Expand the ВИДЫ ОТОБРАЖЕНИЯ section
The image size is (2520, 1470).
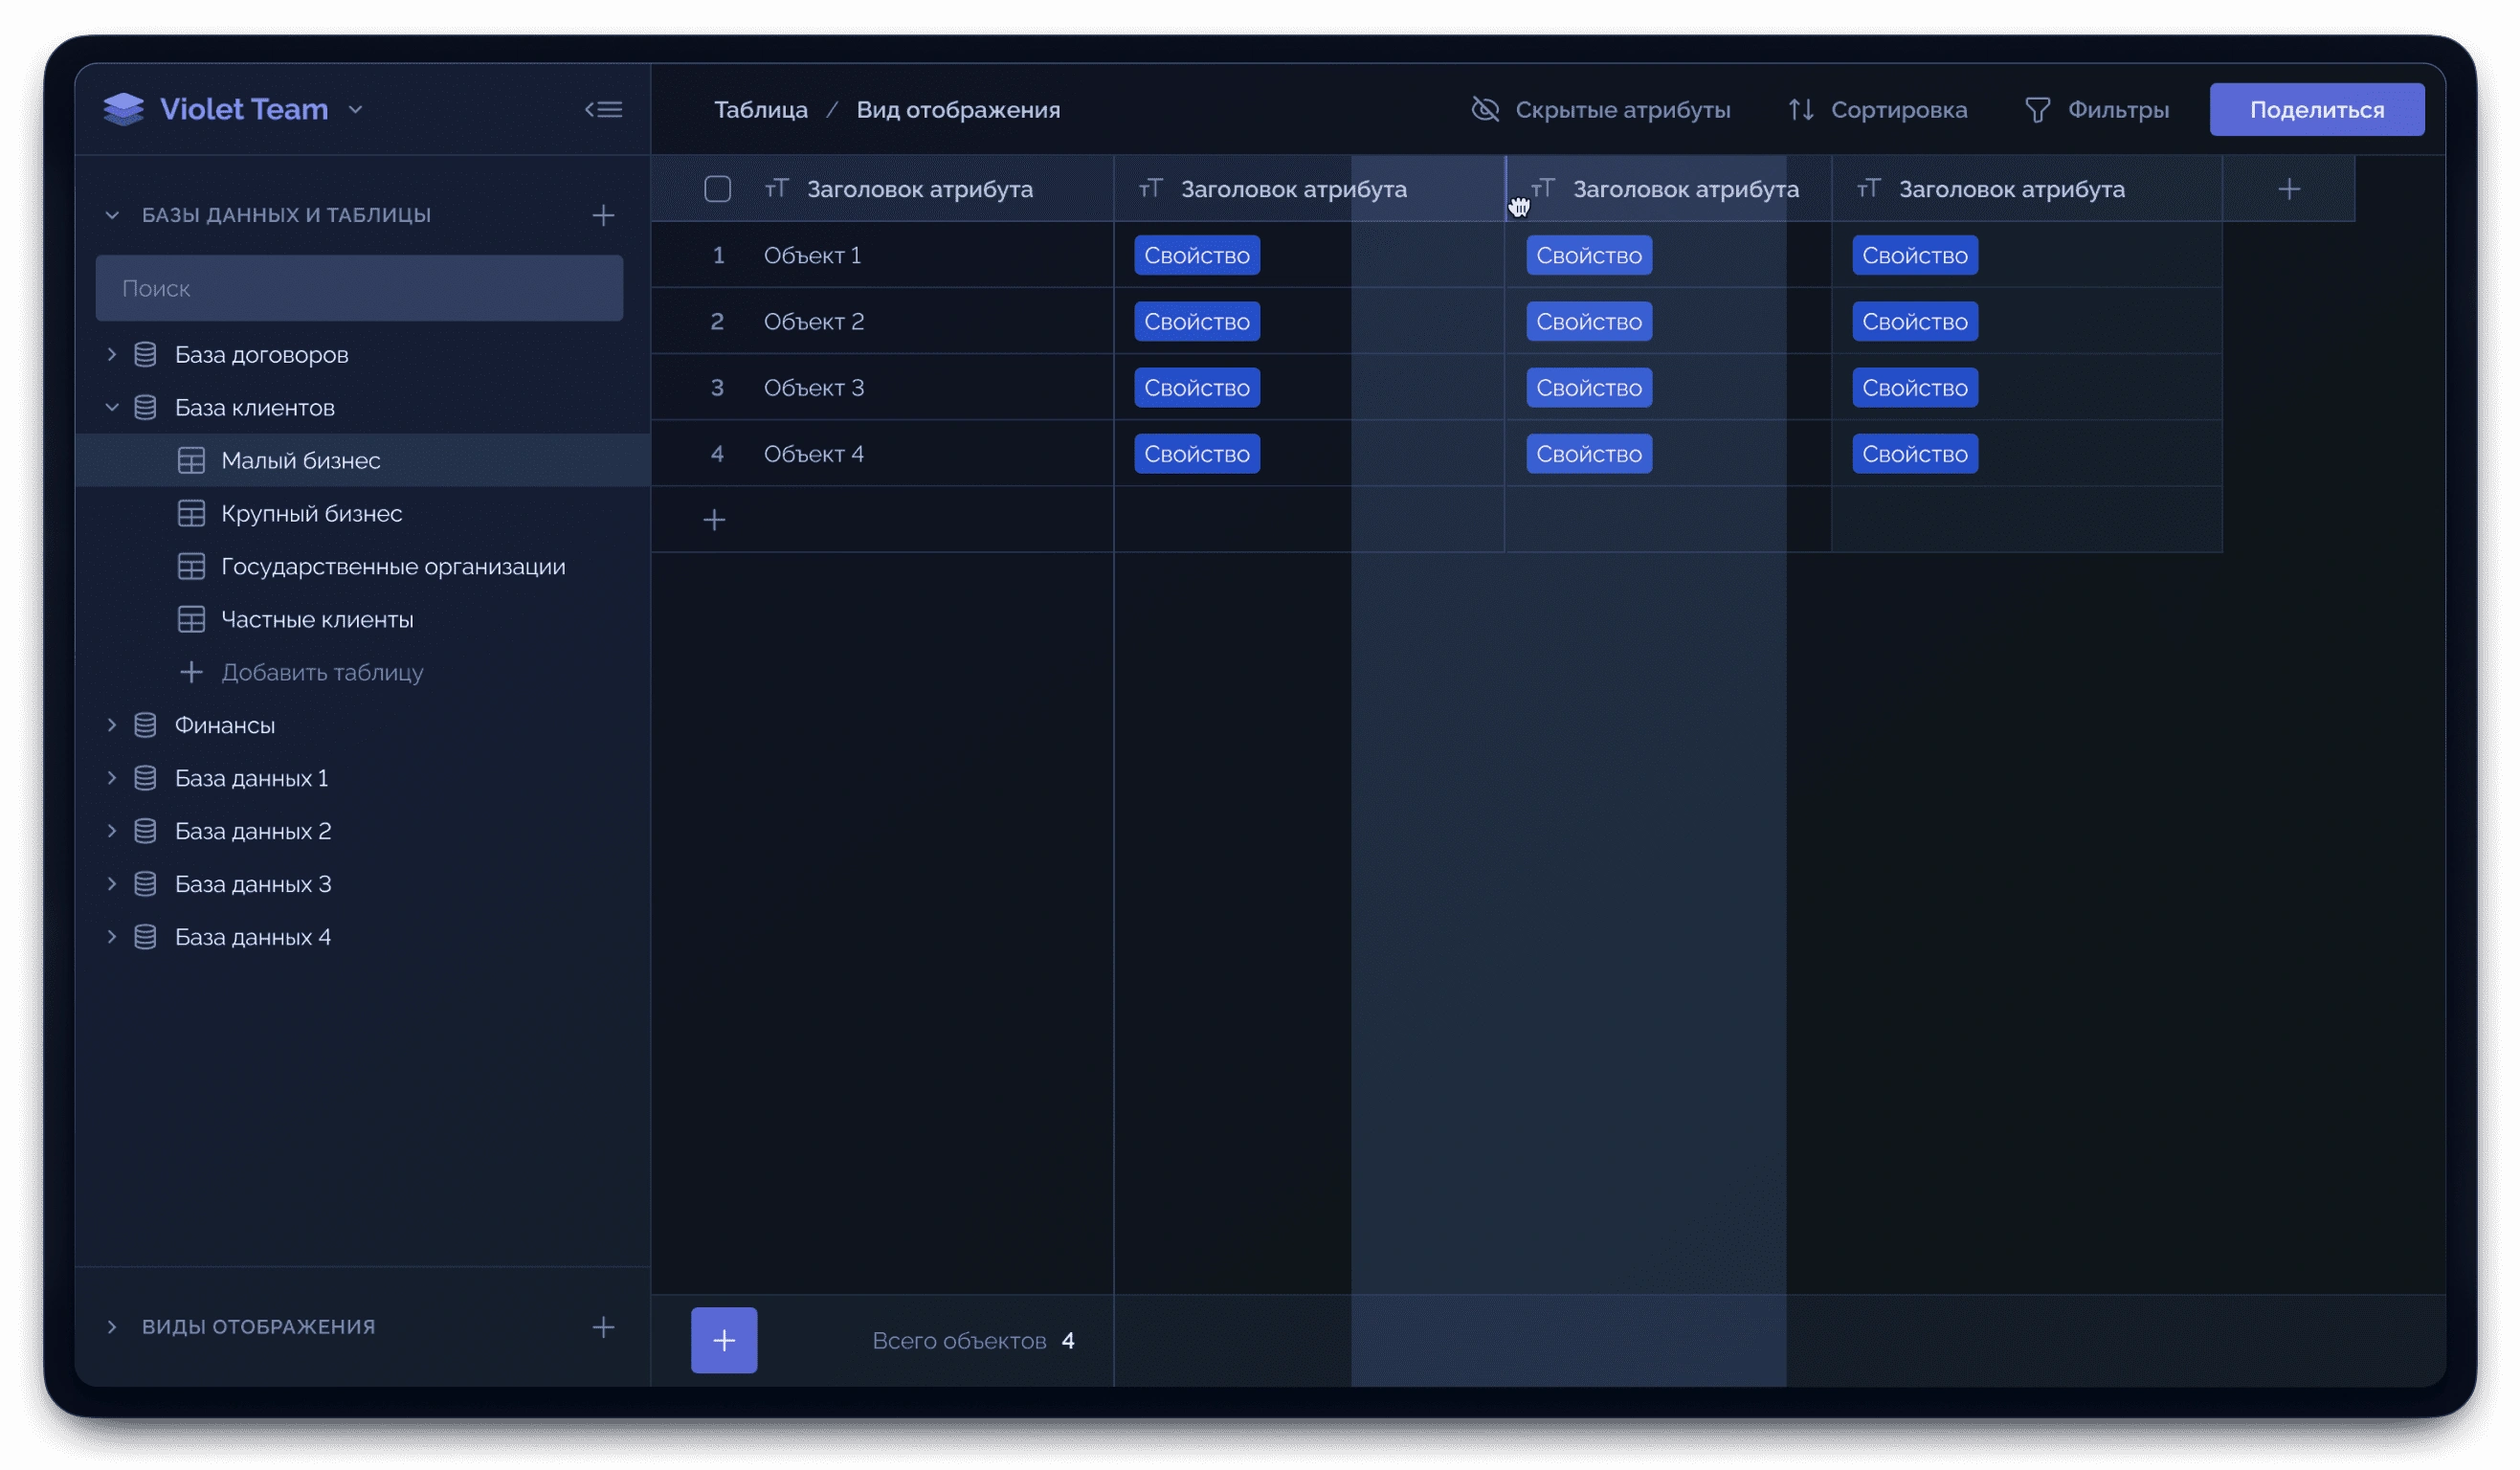point(112,1327)
